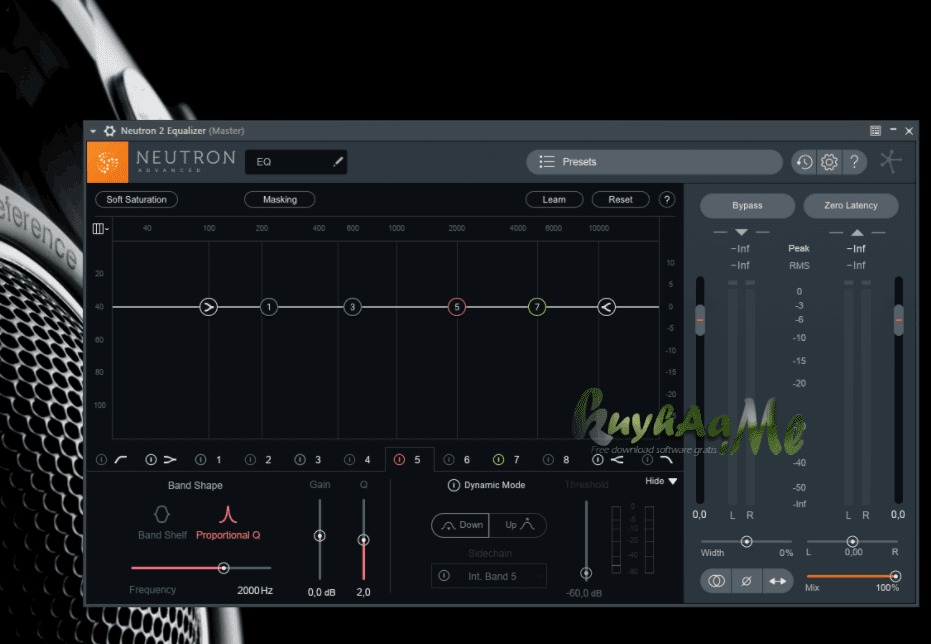Screen dimensions: 931x644
Task: Click the Neutron orange logo icon
Action: [x=107, y=162]
